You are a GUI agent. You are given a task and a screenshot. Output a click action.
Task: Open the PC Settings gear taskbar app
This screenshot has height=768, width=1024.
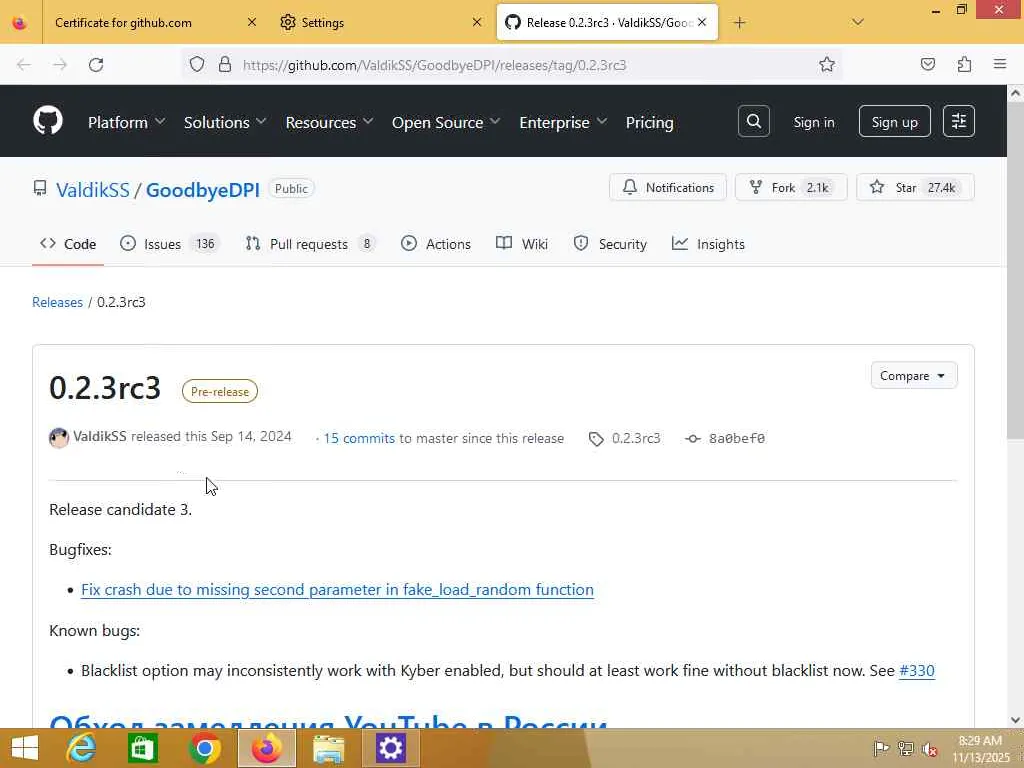390,748
